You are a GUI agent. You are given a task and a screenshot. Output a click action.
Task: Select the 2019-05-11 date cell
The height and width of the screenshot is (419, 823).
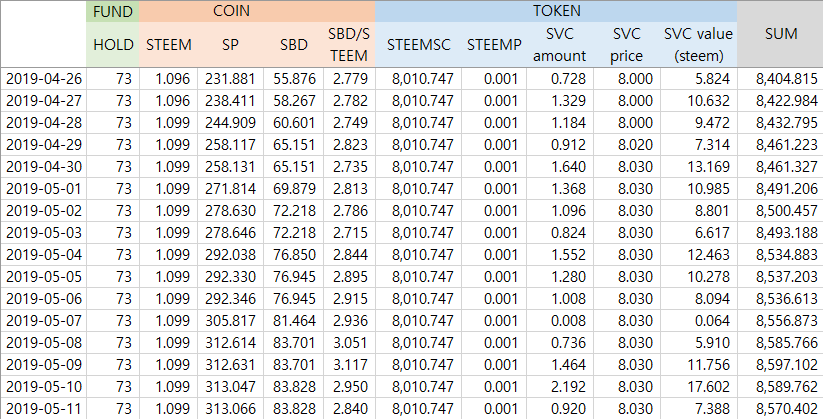click(44, 408)
